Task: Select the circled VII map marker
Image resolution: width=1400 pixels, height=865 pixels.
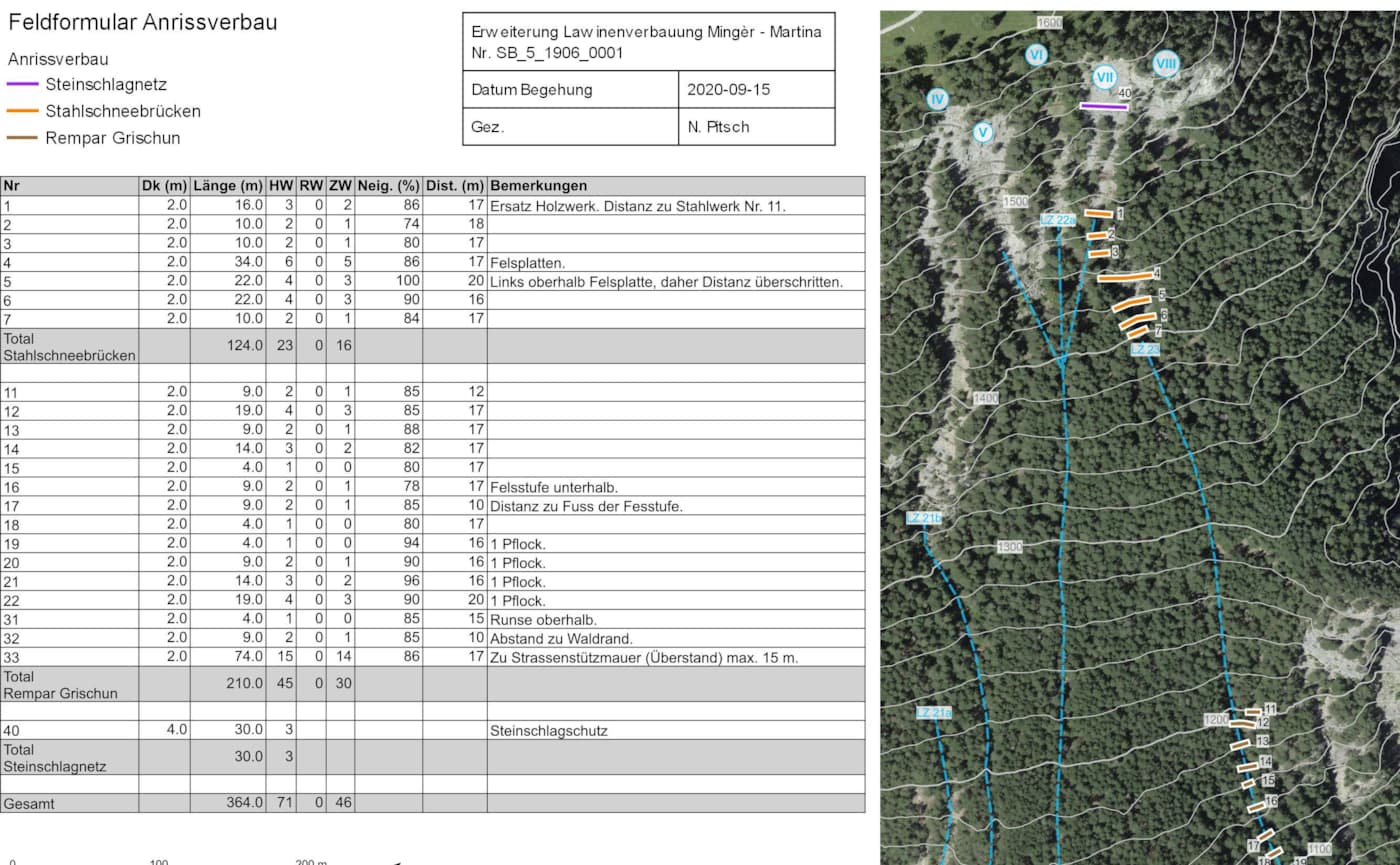Action: click(x=1104, y=77)
